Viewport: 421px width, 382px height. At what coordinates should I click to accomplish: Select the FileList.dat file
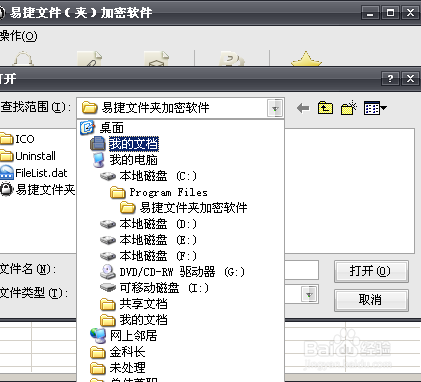click(x=34, y=173)
